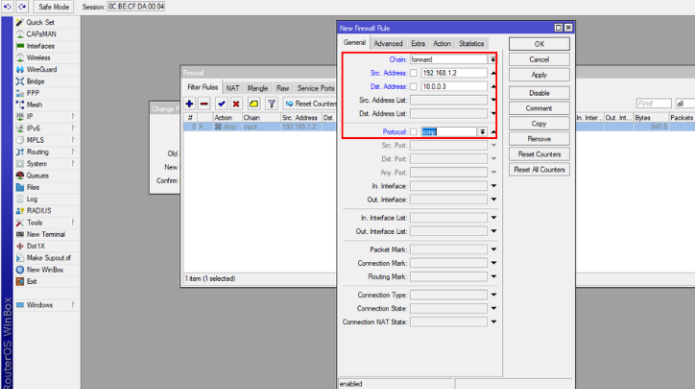The width and height of the screenshot is (695, 389).
Task: Open the Log viewer
Action: click(x=32, y=199)
